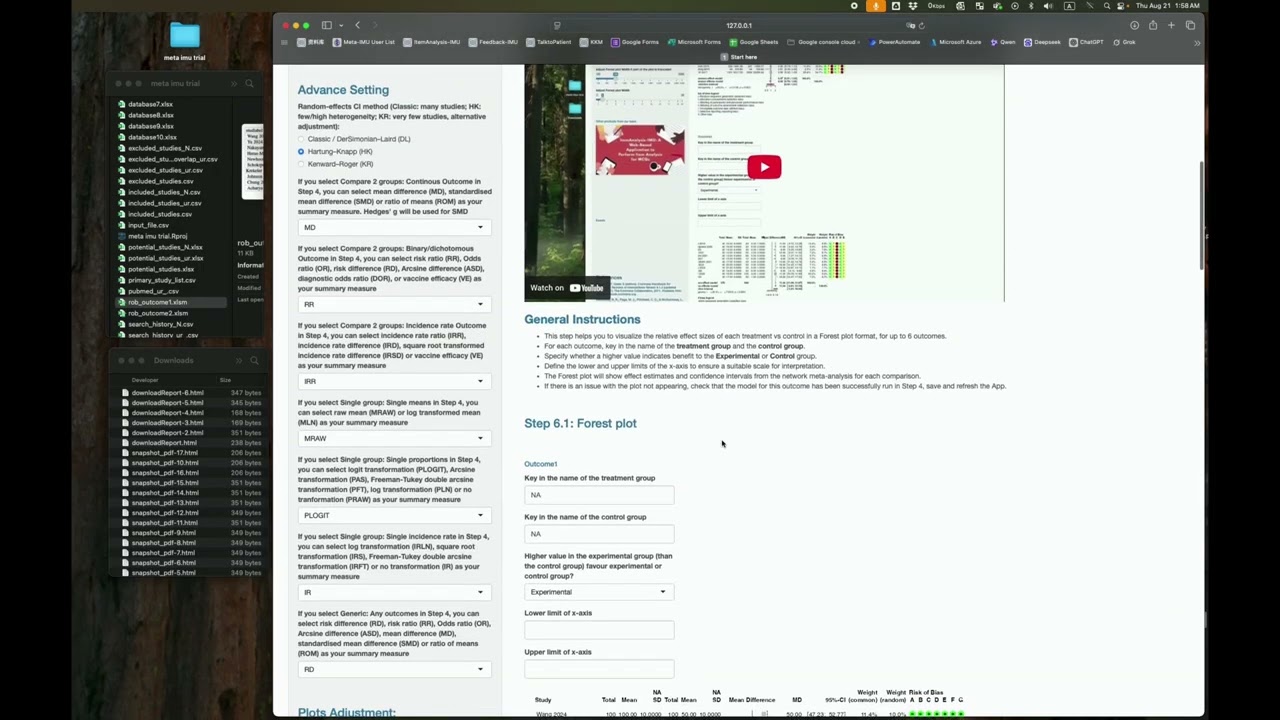
Task: Open Dropbox menu bar icon
Action: coord(913,6)
